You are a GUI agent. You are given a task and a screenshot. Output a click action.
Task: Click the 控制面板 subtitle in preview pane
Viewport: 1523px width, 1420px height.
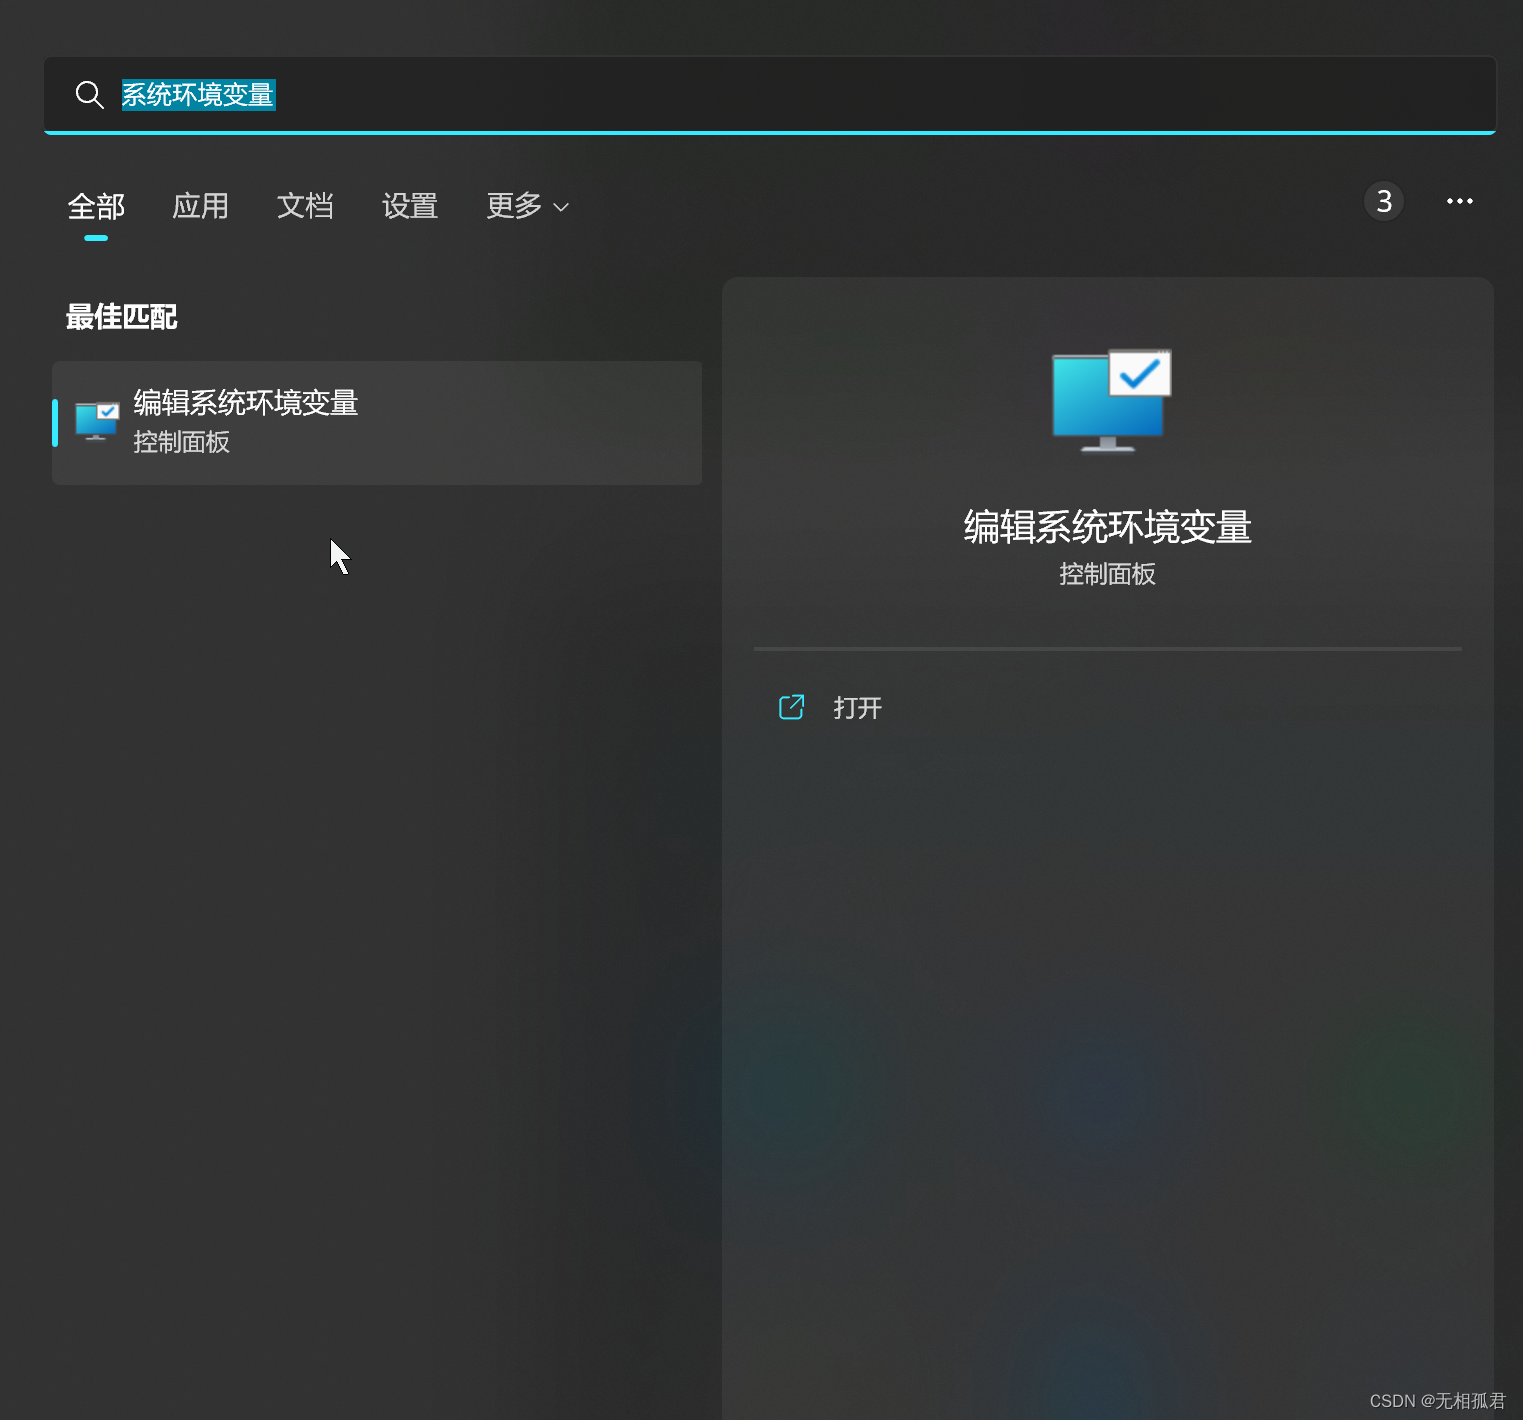pos(1108,574)
